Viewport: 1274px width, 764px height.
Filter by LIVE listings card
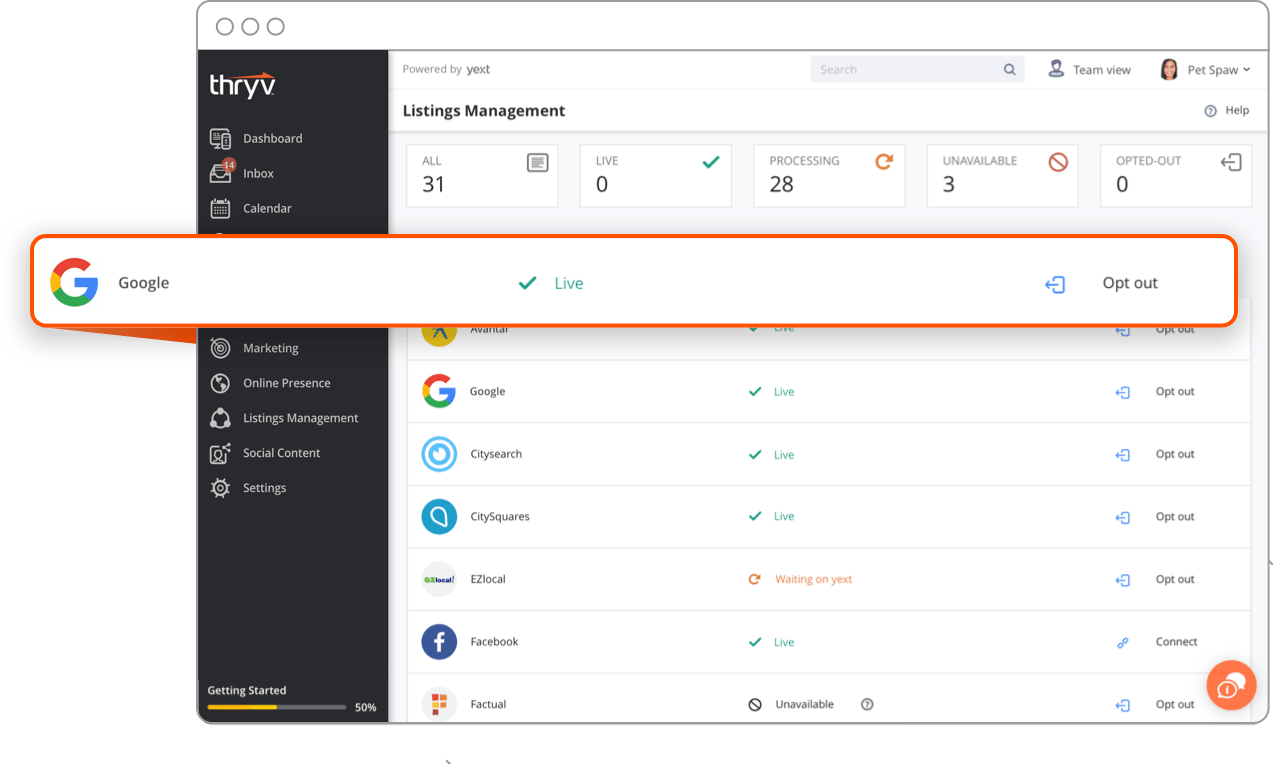tap(655, 176)
